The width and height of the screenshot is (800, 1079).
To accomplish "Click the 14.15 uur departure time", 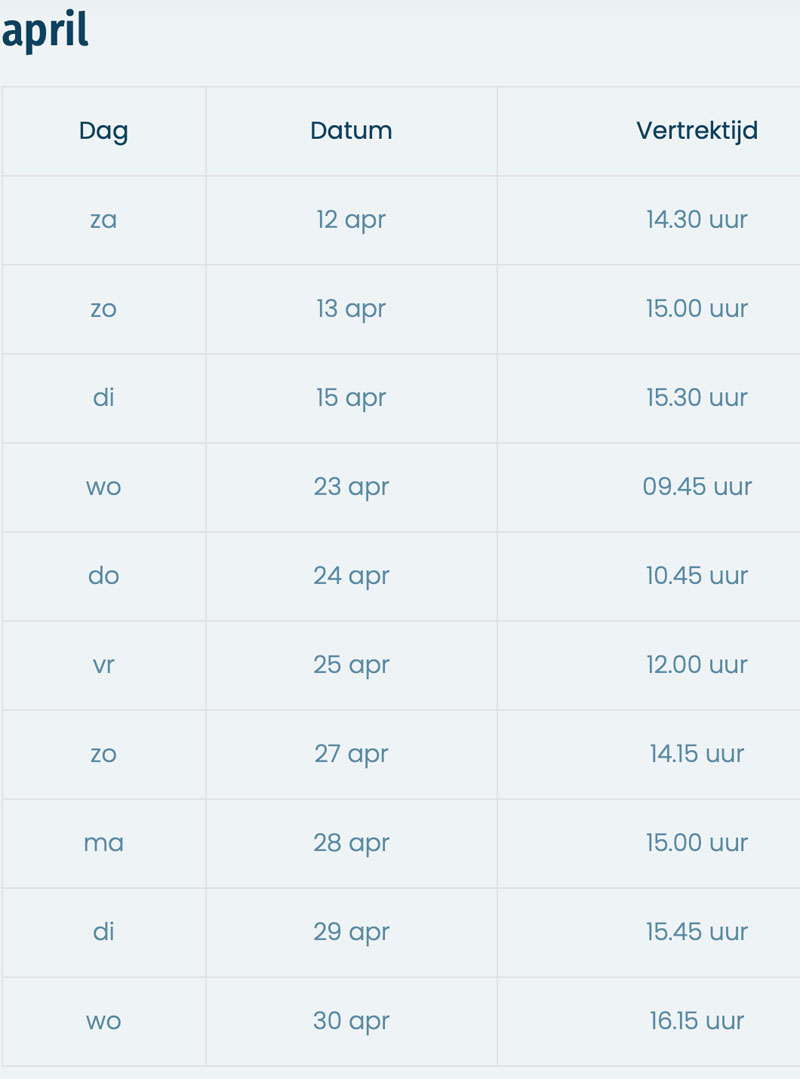I will tap(697, 754).
